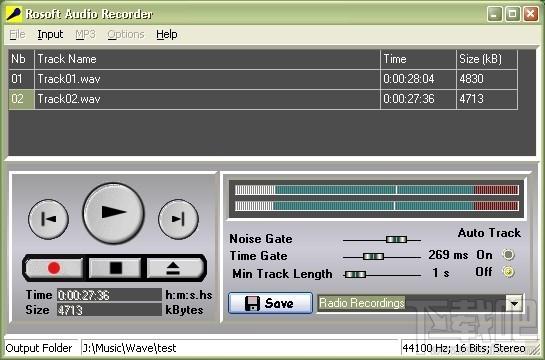The height and width of the screenshot is (360, 545).
Task: Select the Track02.wav row
Action: pyautogui.click(x=263, y=99)
